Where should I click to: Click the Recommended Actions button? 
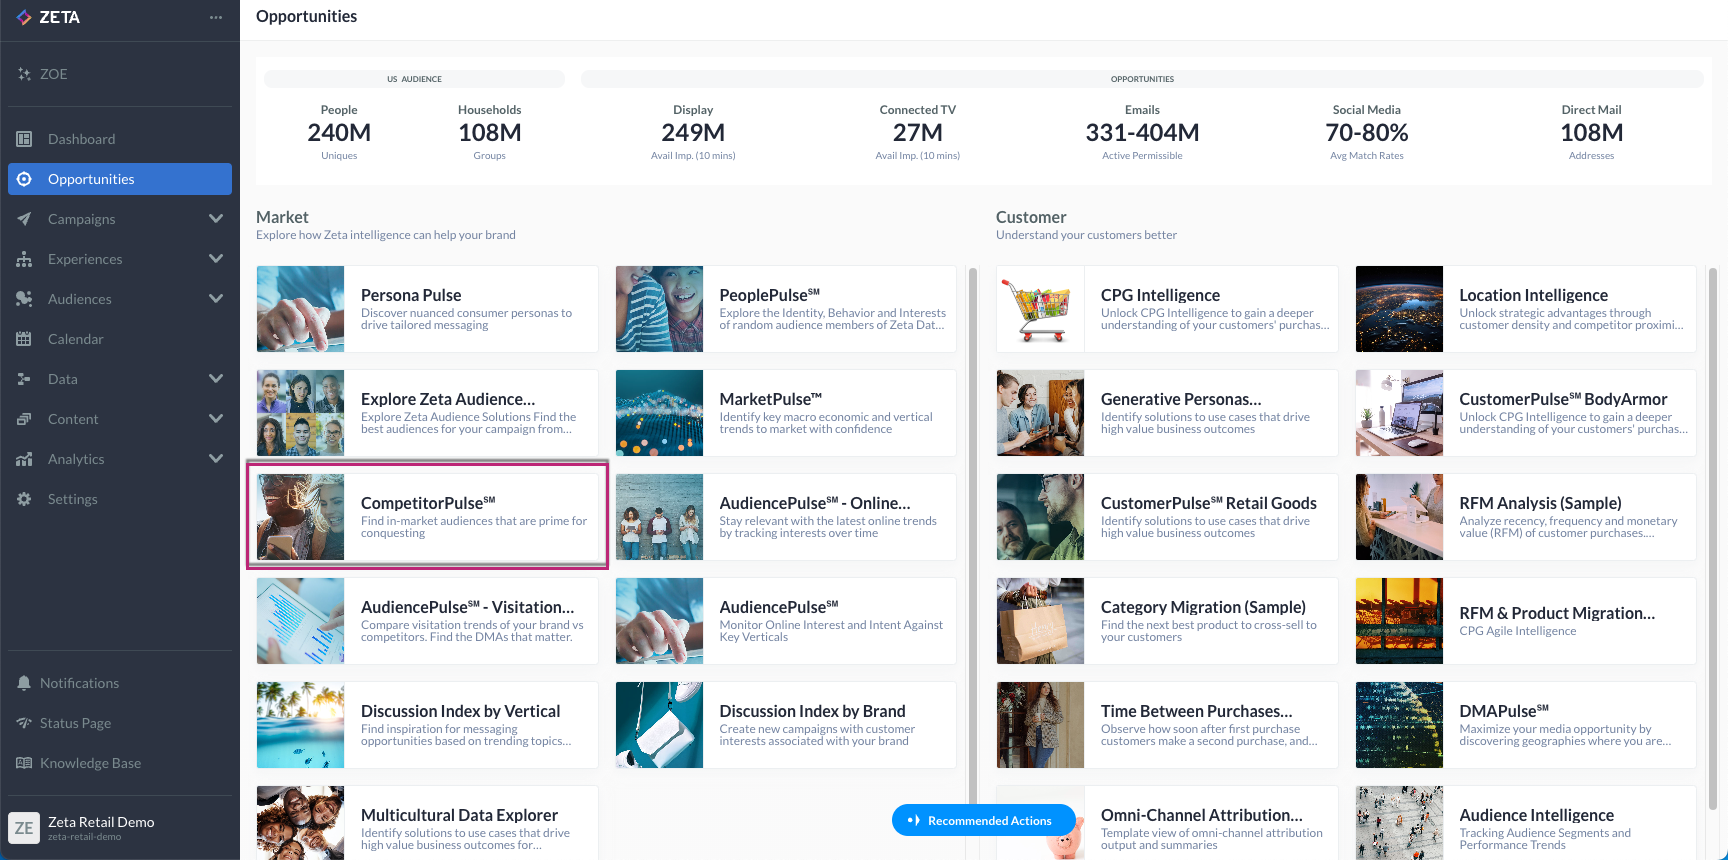(x=983, y=821)
